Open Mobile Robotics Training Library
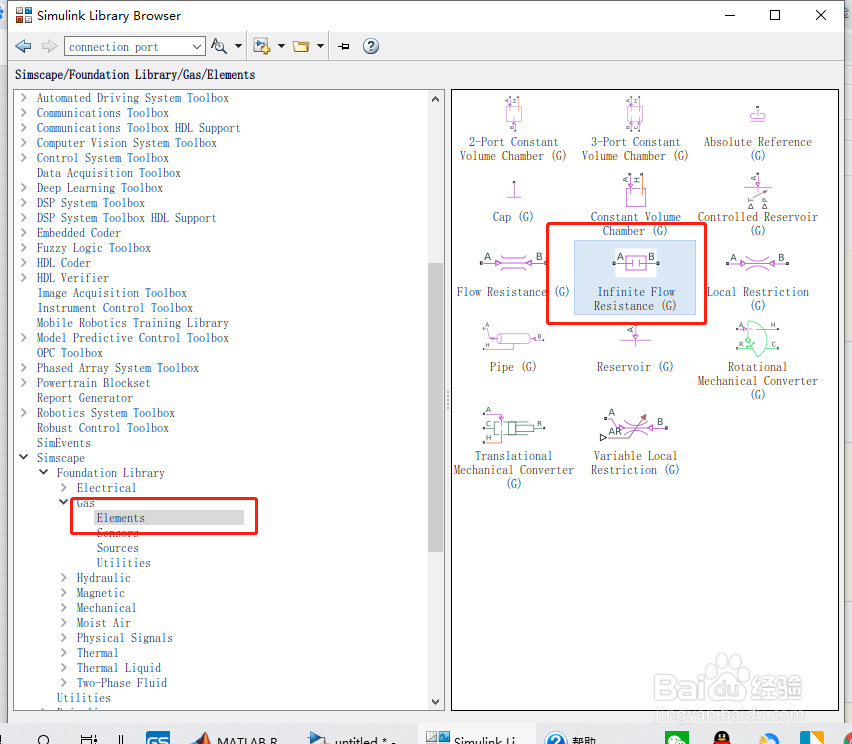This screenshot has width=852, height=744. tap(133, 323)
